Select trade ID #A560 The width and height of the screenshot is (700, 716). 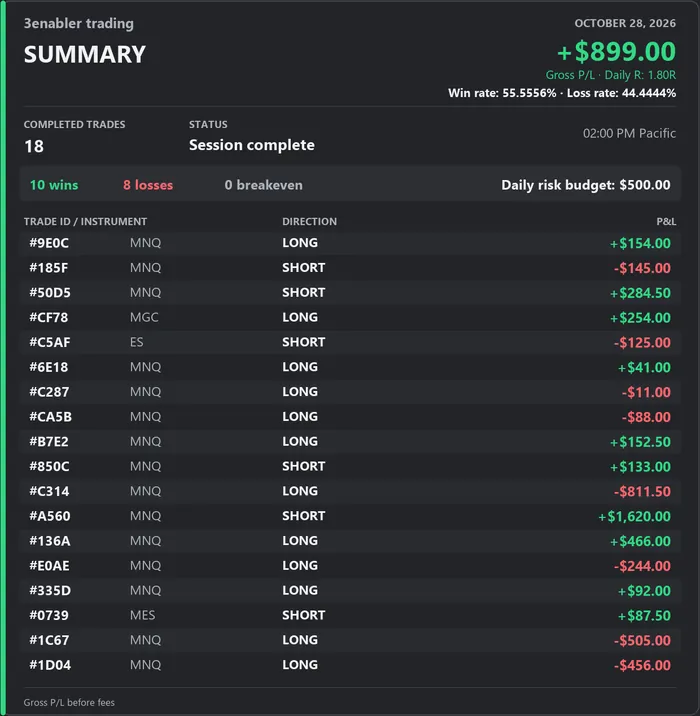coord(50,516)
